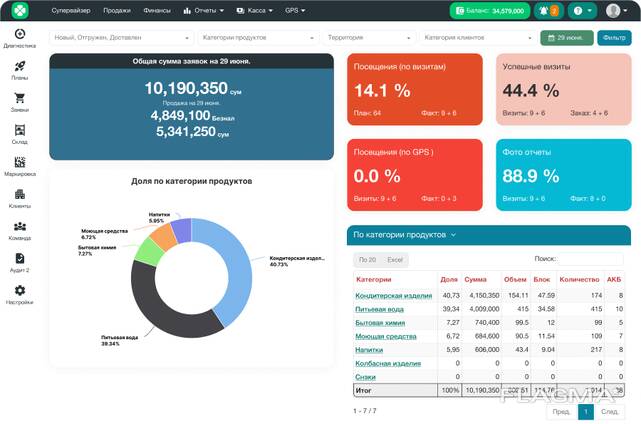Expand По категории продуктов panel header
641x424 pixels.
tap(489, 235)
